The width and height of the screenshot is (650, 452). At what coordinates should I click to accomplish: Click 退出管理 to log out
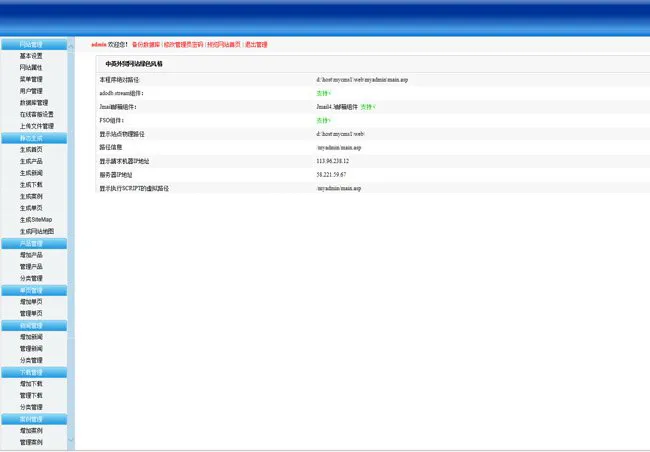[256, 45]
